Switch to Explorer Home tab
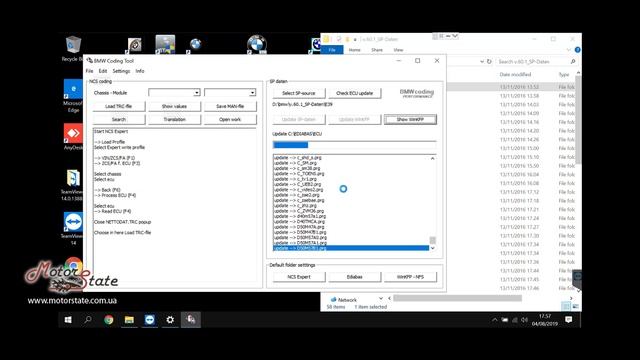The width and height of the screenshot is (640, 360). [x=355, y=50]
